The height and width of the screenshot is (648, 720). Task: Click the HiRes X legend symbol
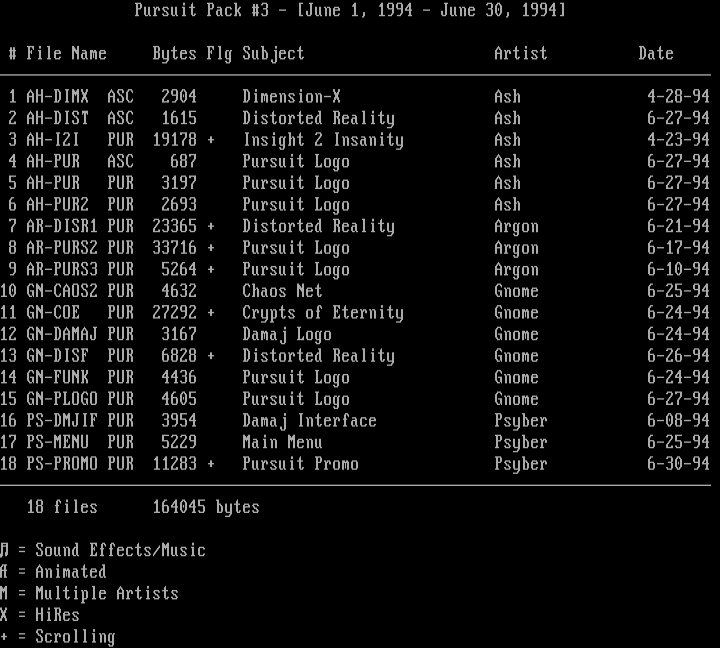[5, 615]
